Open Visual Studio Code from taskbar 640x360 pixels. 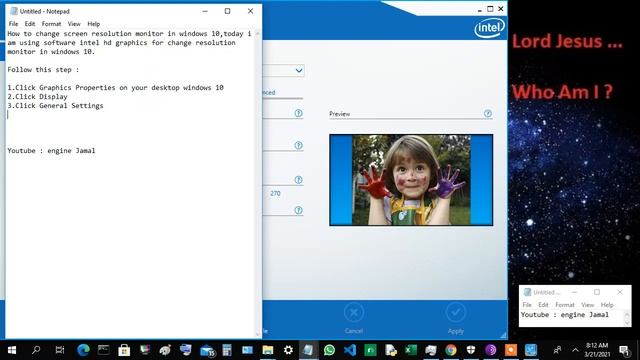pyautogui.click(x=350, y=350)
